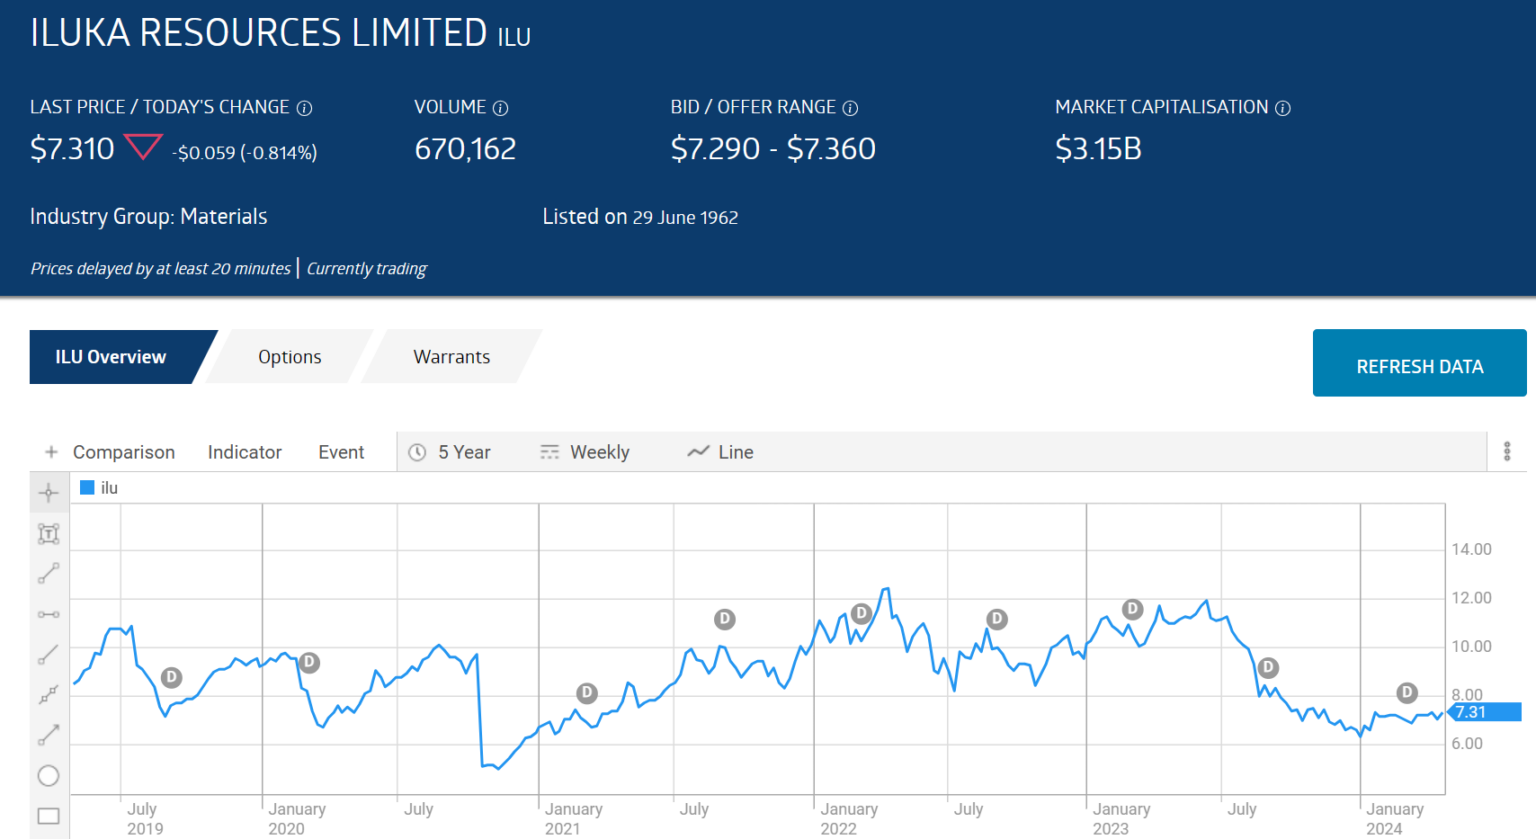Click the Prices delayed by 20 minutes notice
1536x839 pixels.
160,269
